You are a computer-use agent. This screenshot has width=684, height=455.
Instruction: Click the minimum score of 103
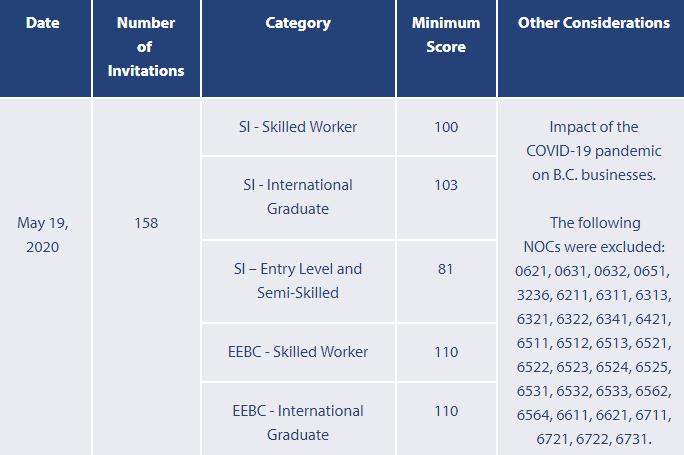coord(446,185)
